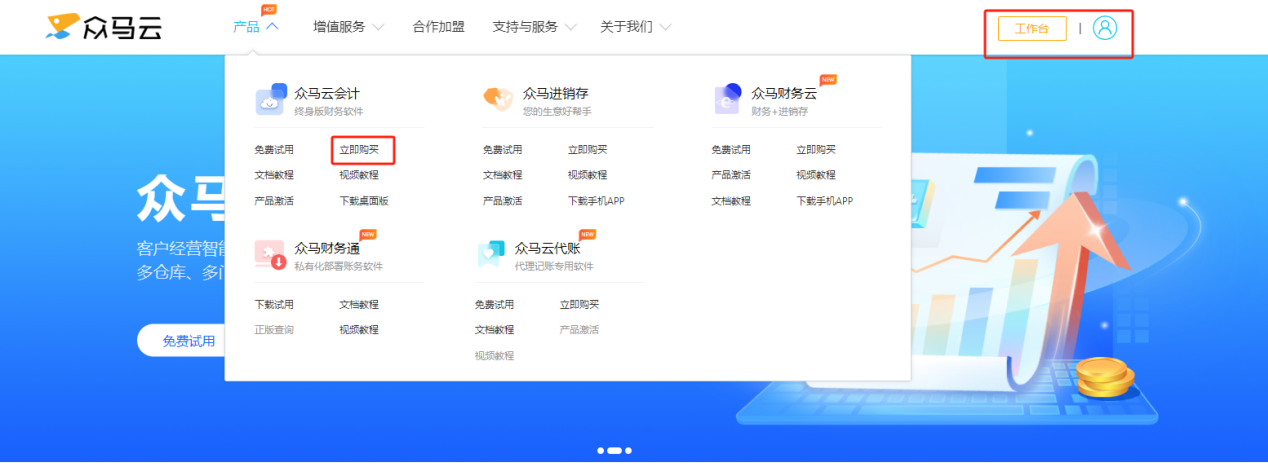Open the 工作台 workbench button

(x=1032, y=28)
